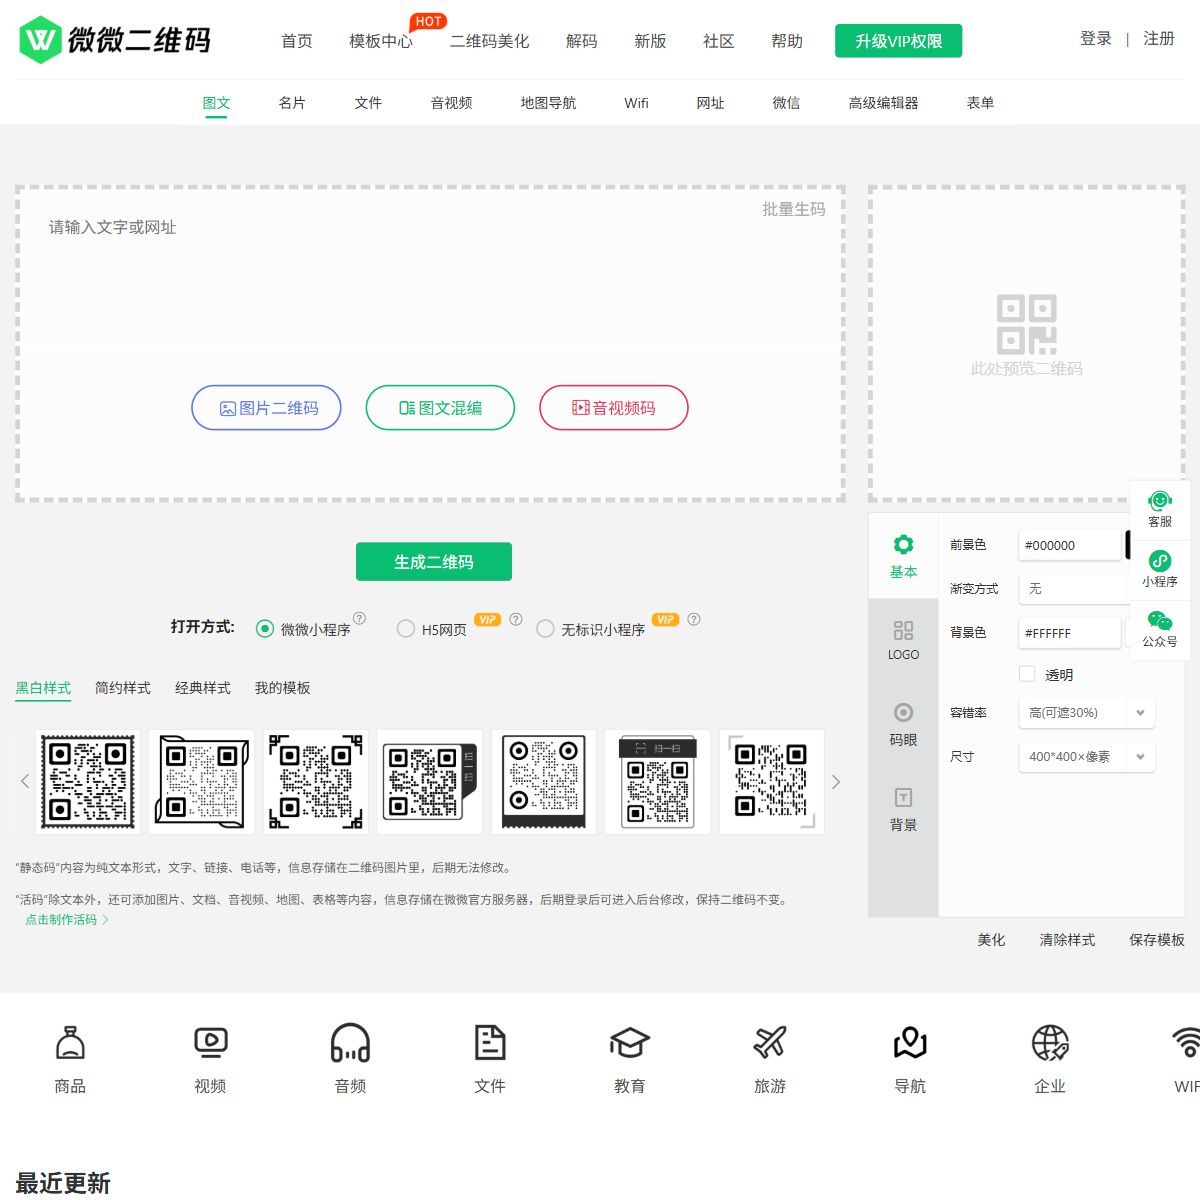The image size is (1200, 1200).
Task: Select the 商品 bottle icon
Action: pos(70,1043)
